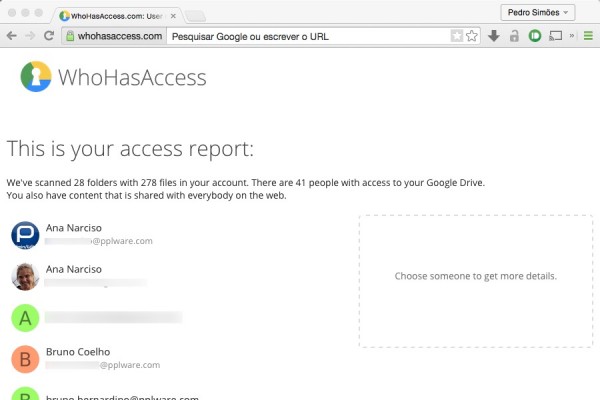600x400 pixels.
Task: Click Ana Narciso's @pplware.com email
Action: (x=99, y=241)
